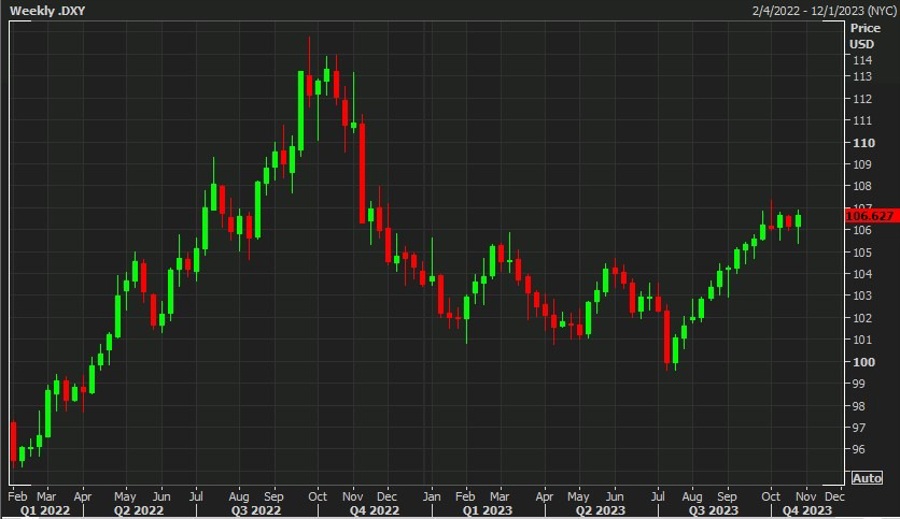Select the Q2 2023 quarter label
The image size is (900, 519).
pos(600,510)
